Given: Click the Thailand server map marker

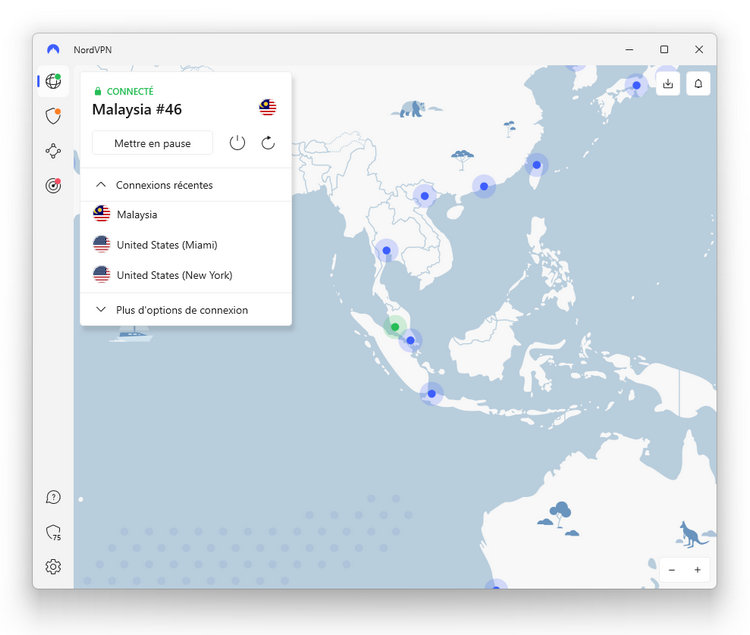Looking at the screenshot, I should click(386, 251).
